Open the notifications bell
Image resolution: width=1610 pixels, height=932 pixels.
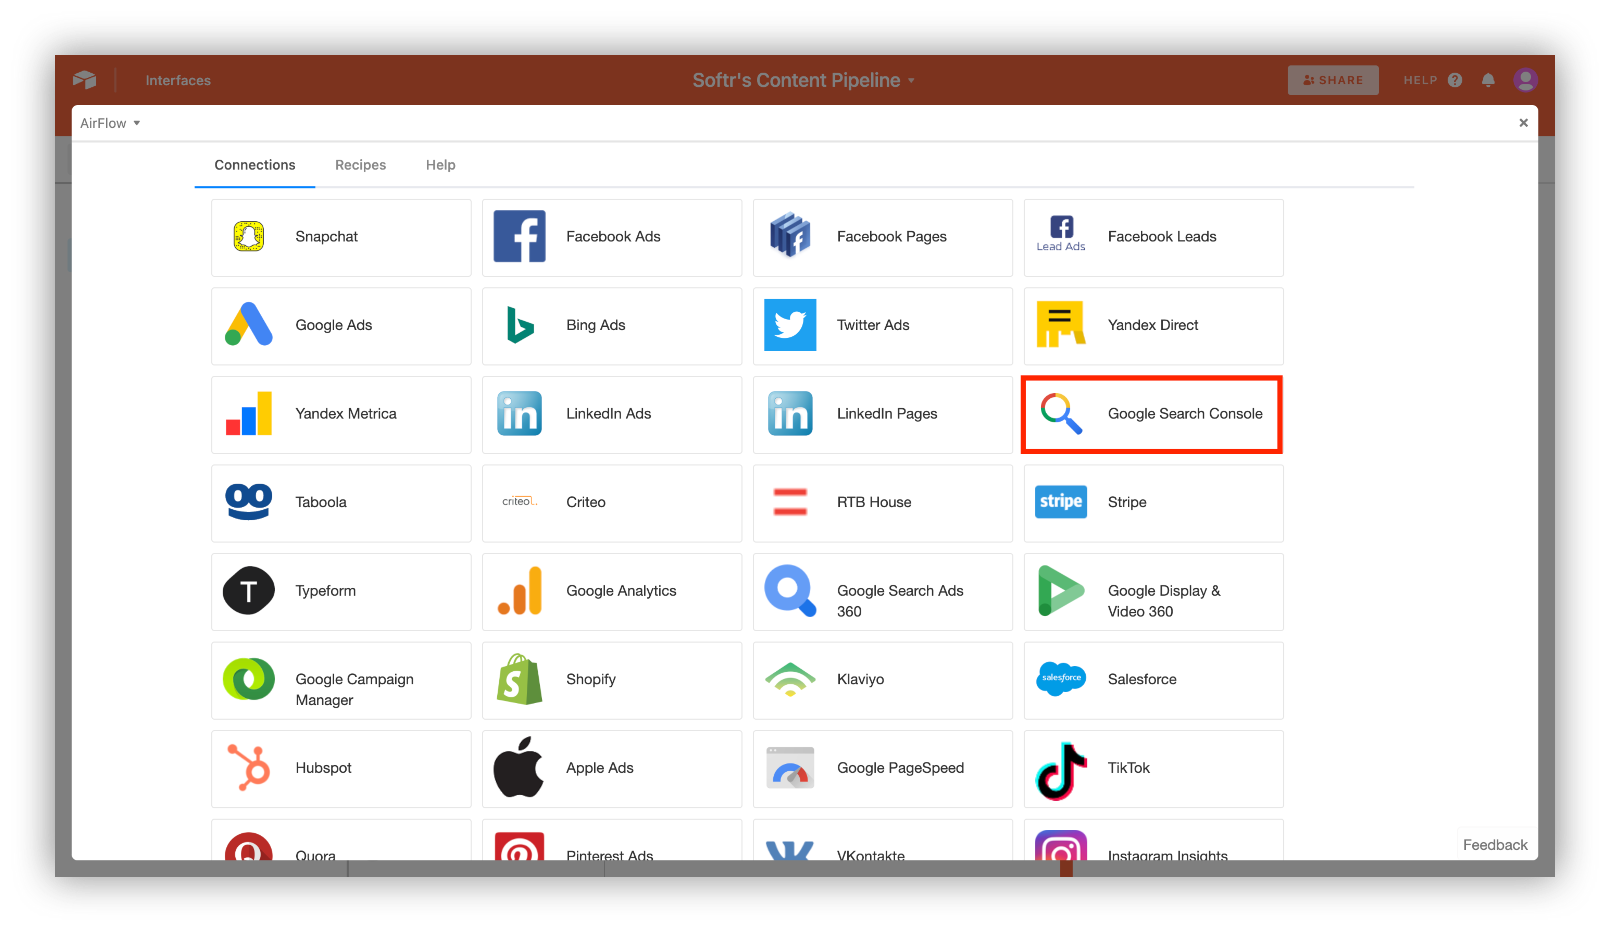pyautogui.click(x=1488, y=80)
